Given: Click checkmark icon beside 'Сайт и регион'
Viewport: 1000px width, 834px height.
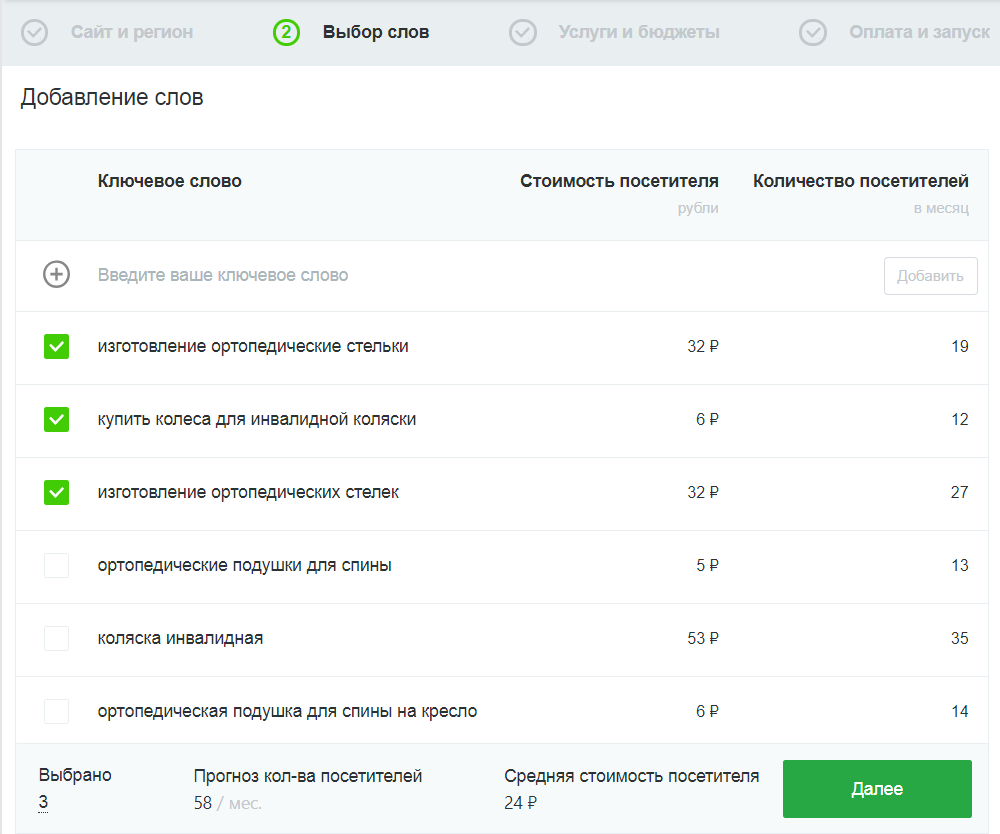Looking at the screenshot, I should (x=35, y=33).
